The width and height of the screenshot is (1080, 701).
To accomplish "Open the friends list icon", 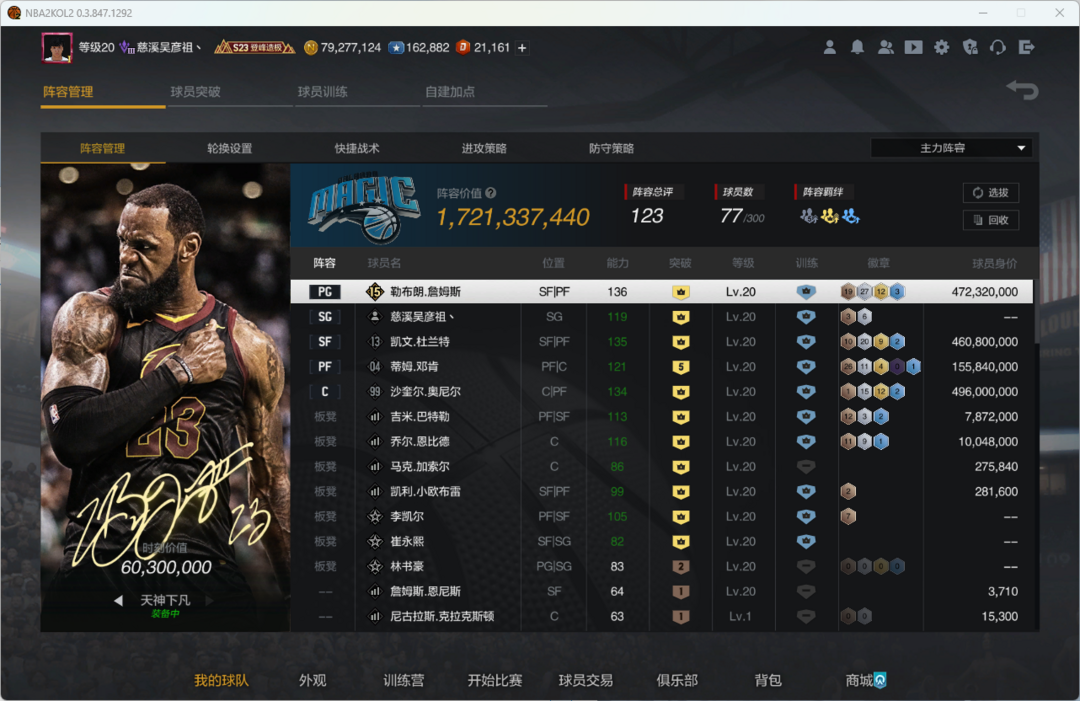I will pyautogui.click(x=886, y=48).
